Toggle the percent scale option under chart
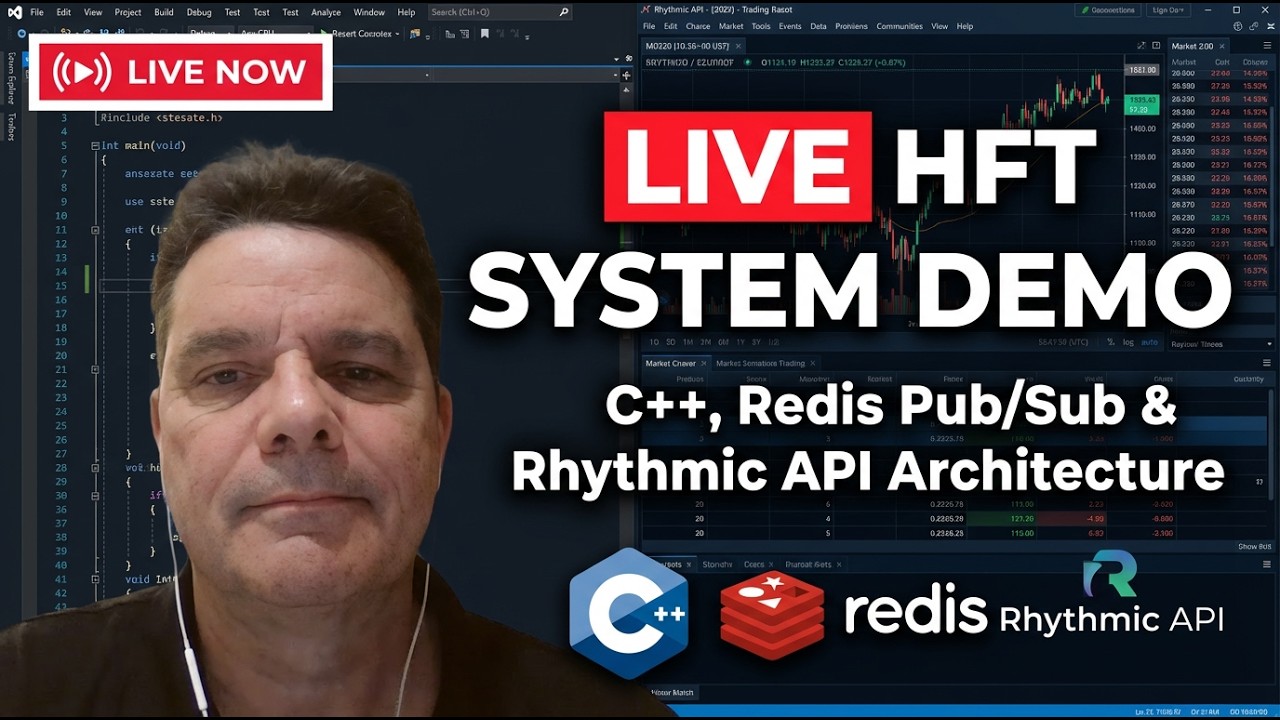This screenshot has height=720, width=1280. pyautogui.click(x=1113, y=342)
